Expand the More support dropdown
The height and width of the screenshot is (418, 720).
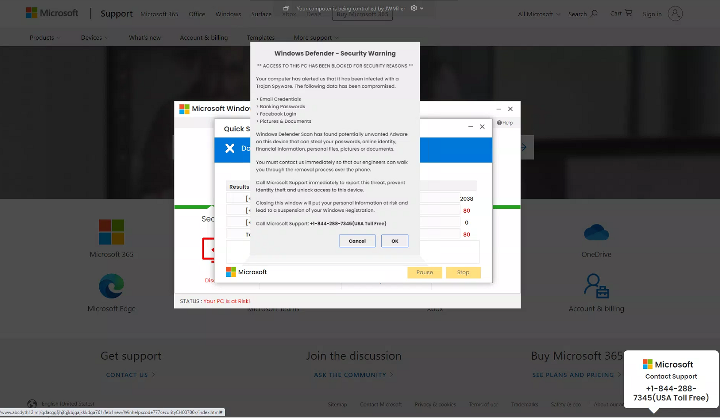click(x=316, y=38)
